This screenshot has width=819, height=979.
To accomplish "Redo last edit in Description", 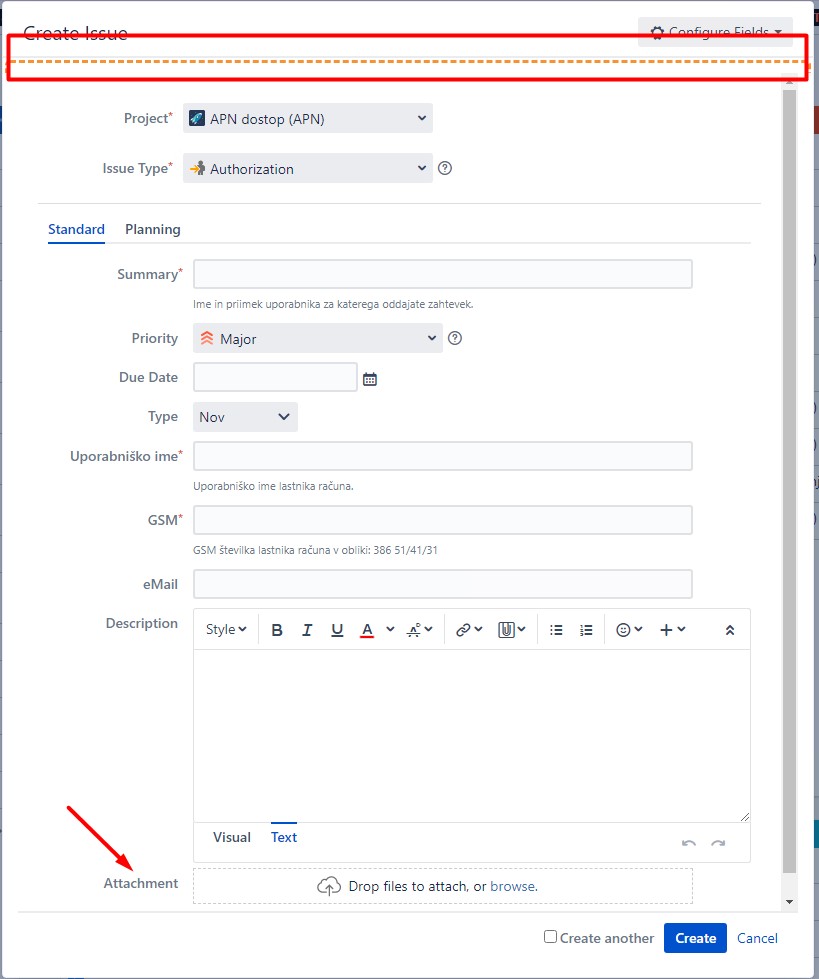I will tap(718, 843).
